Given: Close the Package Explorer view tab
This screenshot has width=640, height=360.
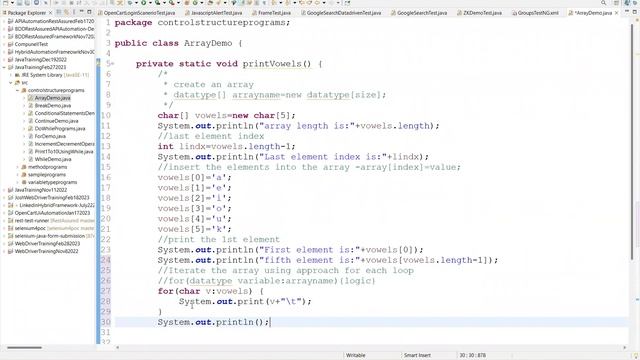Looking at the screenshot, I should point(51,13).
